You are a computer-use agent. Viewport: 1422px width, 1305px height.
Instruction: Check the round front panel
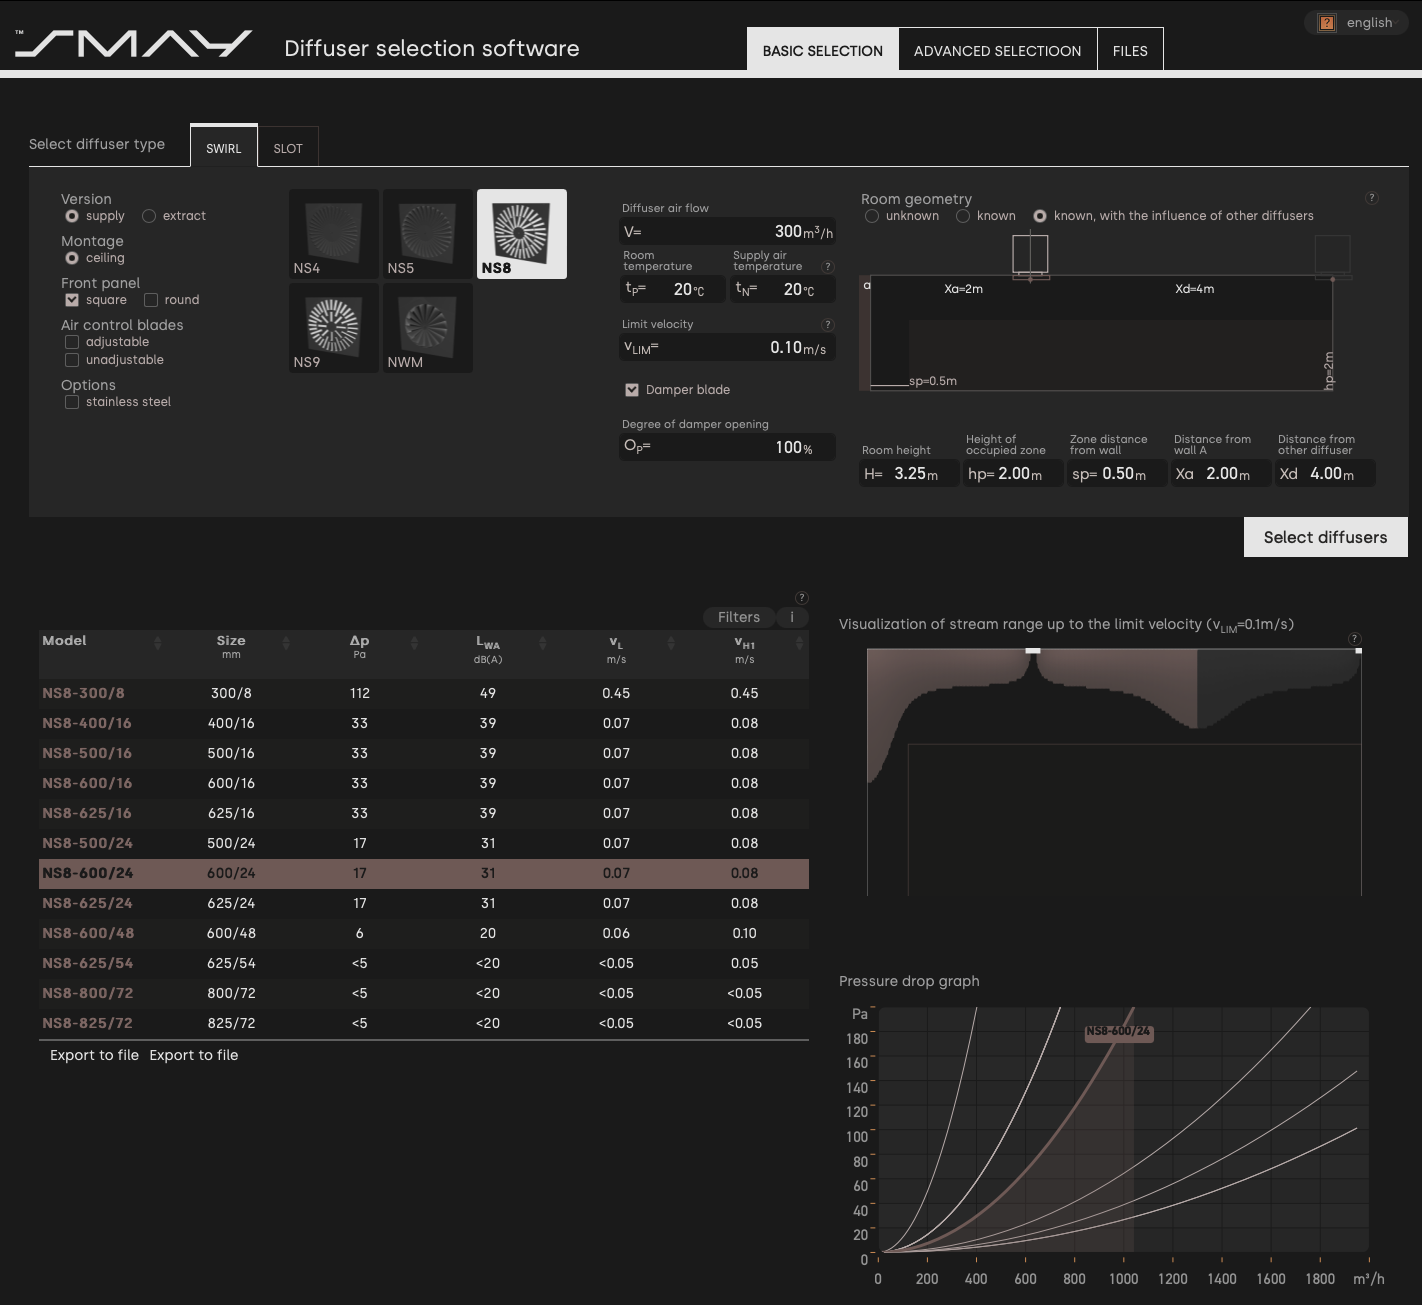[x=151, y=300]
